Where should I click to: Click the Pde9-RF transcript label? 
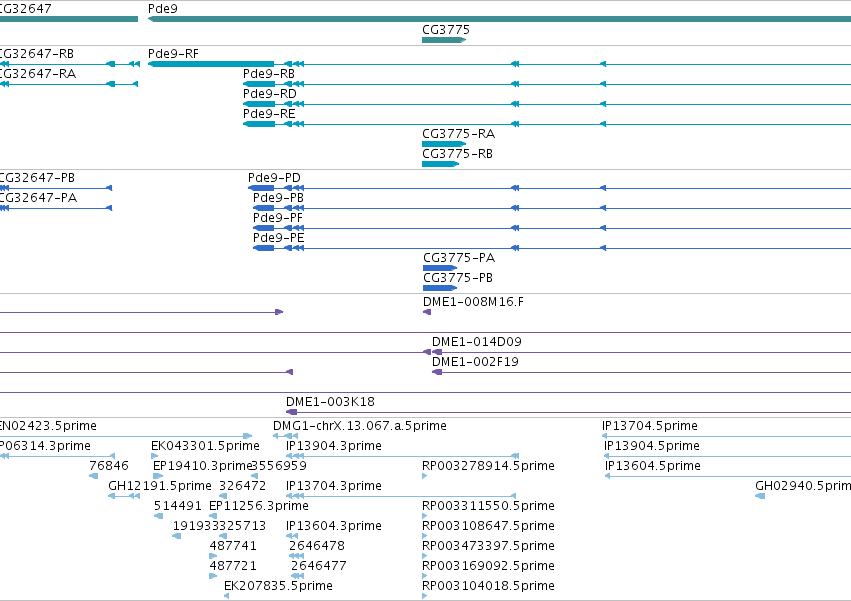[173, 54]
